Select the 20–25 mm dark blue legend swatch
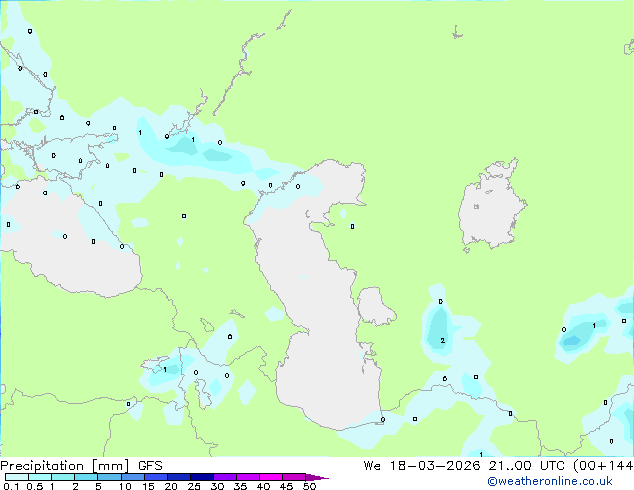Screen dimensions: 634x490 (x=179, y=477)
